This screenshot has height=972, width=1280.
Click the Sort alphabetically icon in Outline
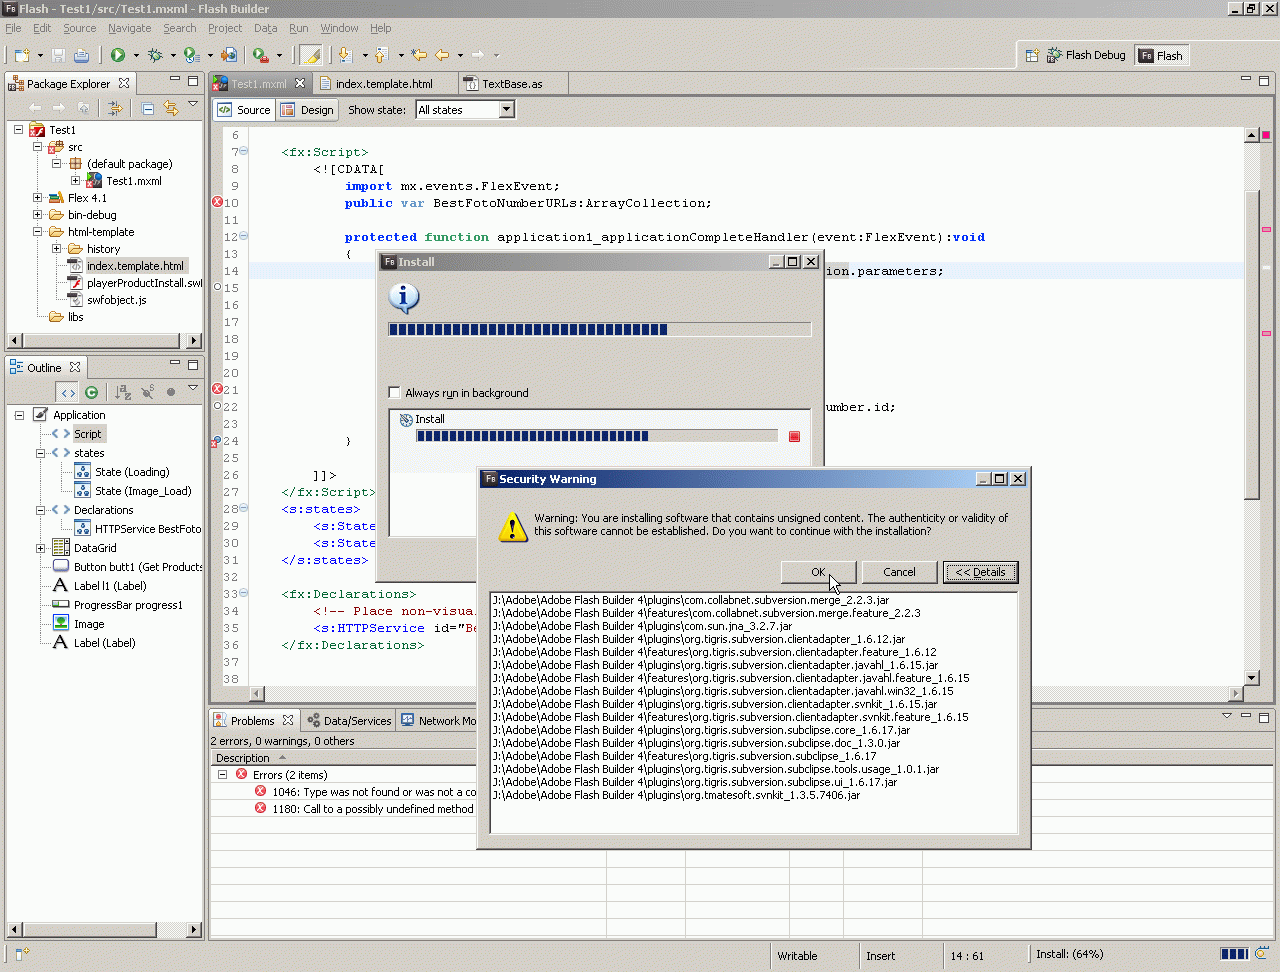122,393
